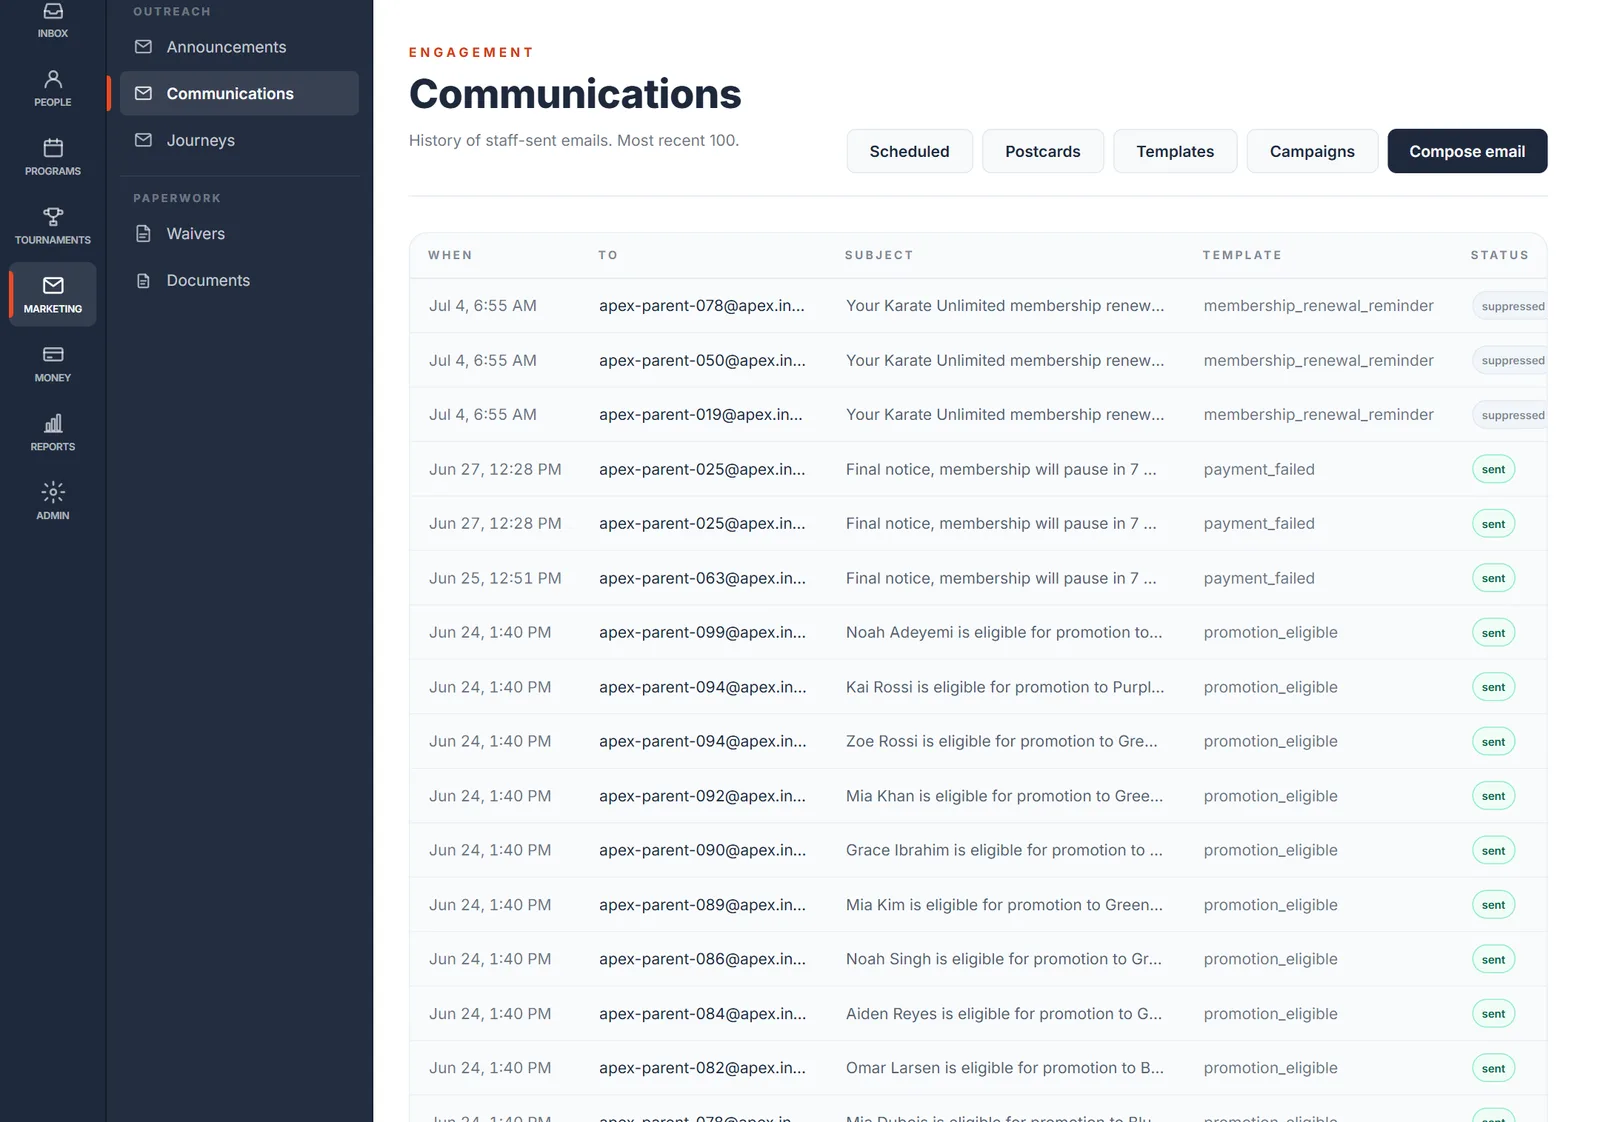Select Communications in the sidebar menu
Image resolution: width=1600 pixels, height=1122 pixels.
coord(239,93)
